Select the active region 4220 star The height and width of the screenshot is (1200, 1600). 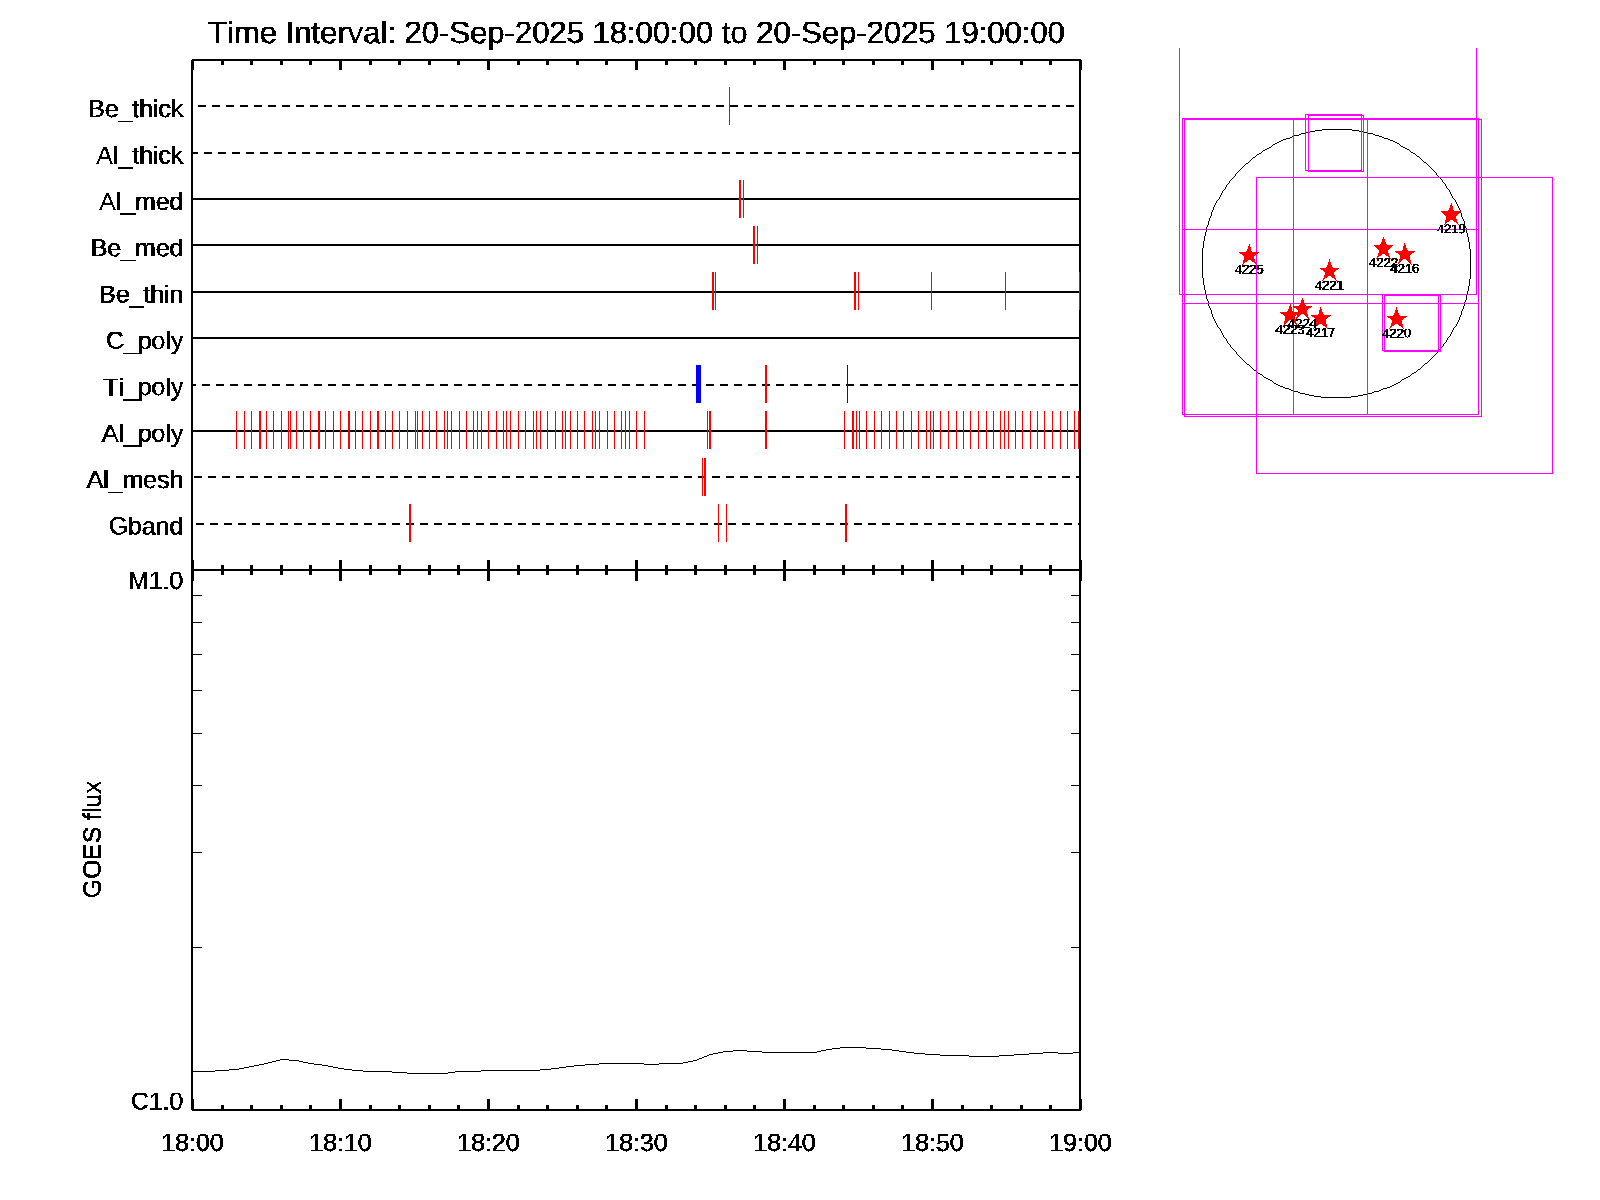1397,320
